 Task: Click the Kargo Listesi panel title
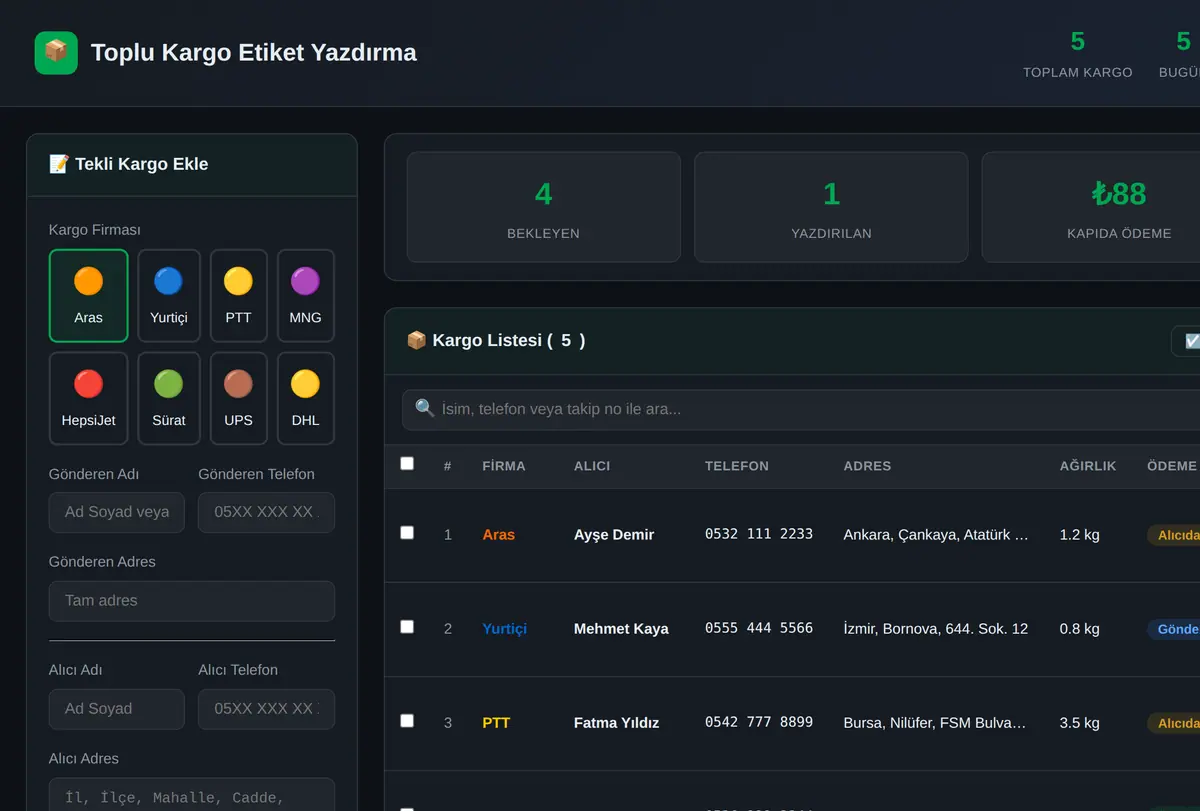point(496,340)
